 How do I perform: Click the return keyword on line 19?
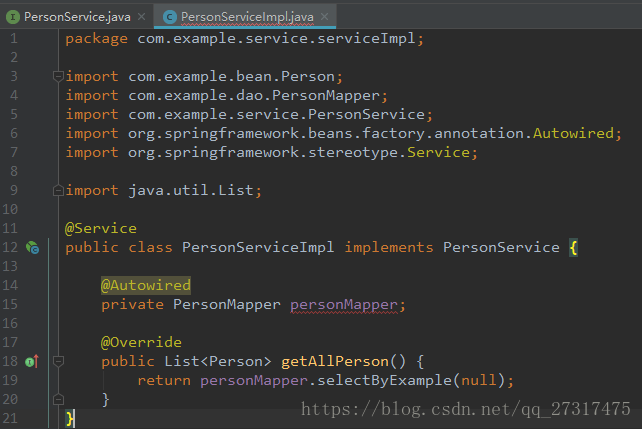tap(164, 380)
